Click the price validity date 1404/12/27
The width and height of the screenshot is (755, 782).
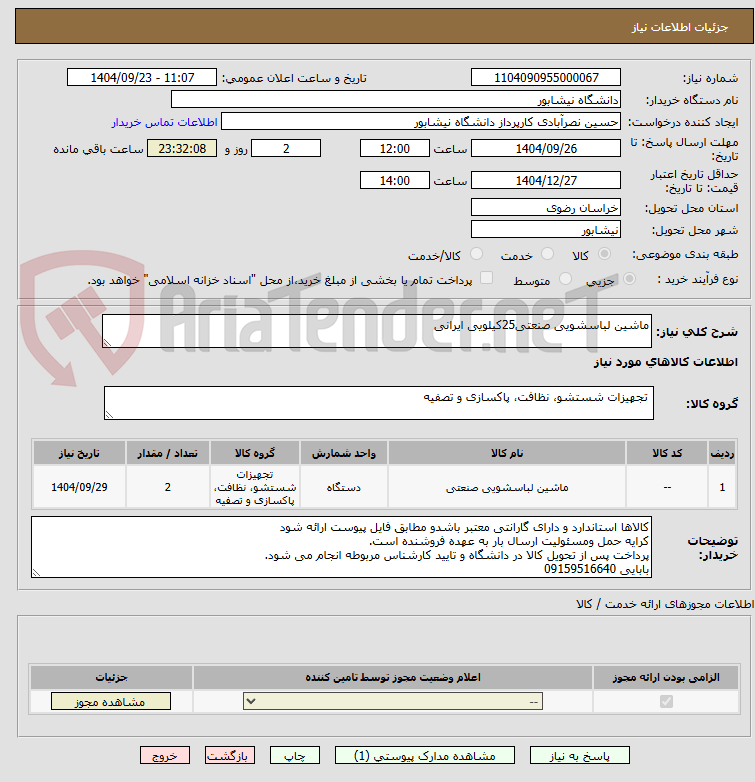(x=546, y=180)
